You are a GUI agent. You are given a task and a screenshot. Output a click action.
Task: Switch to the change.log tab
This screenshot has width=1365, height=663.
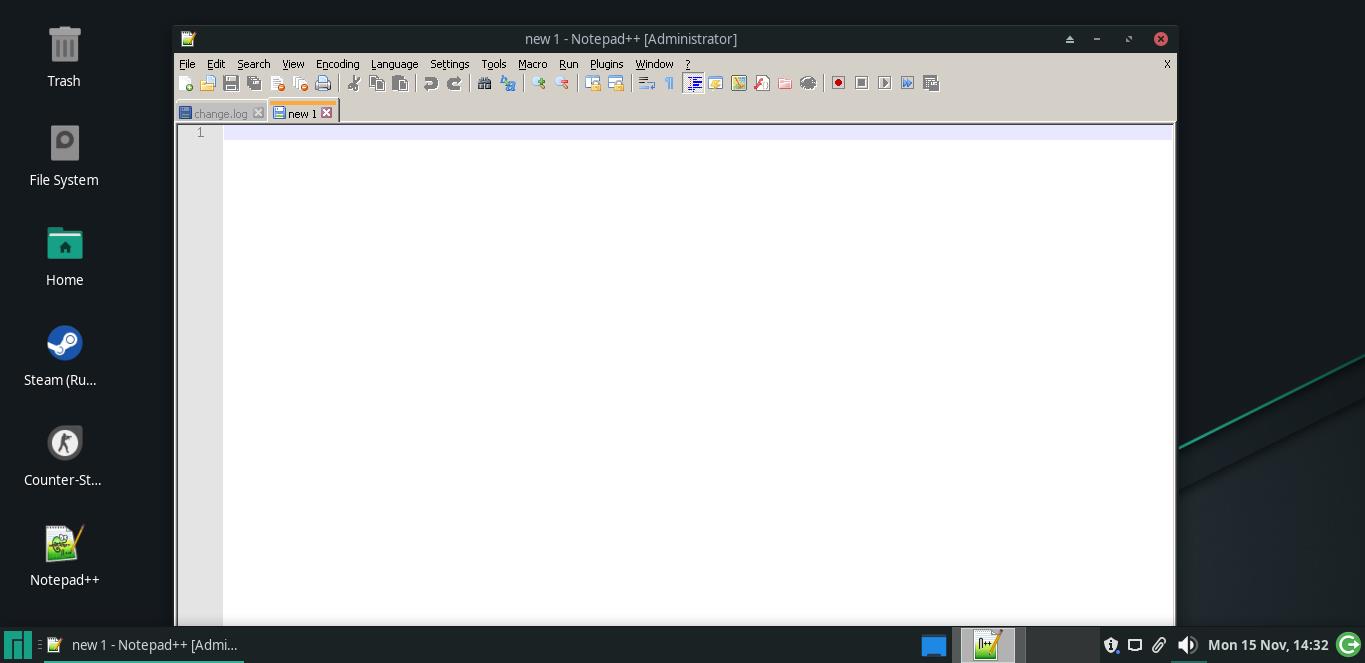220,113
